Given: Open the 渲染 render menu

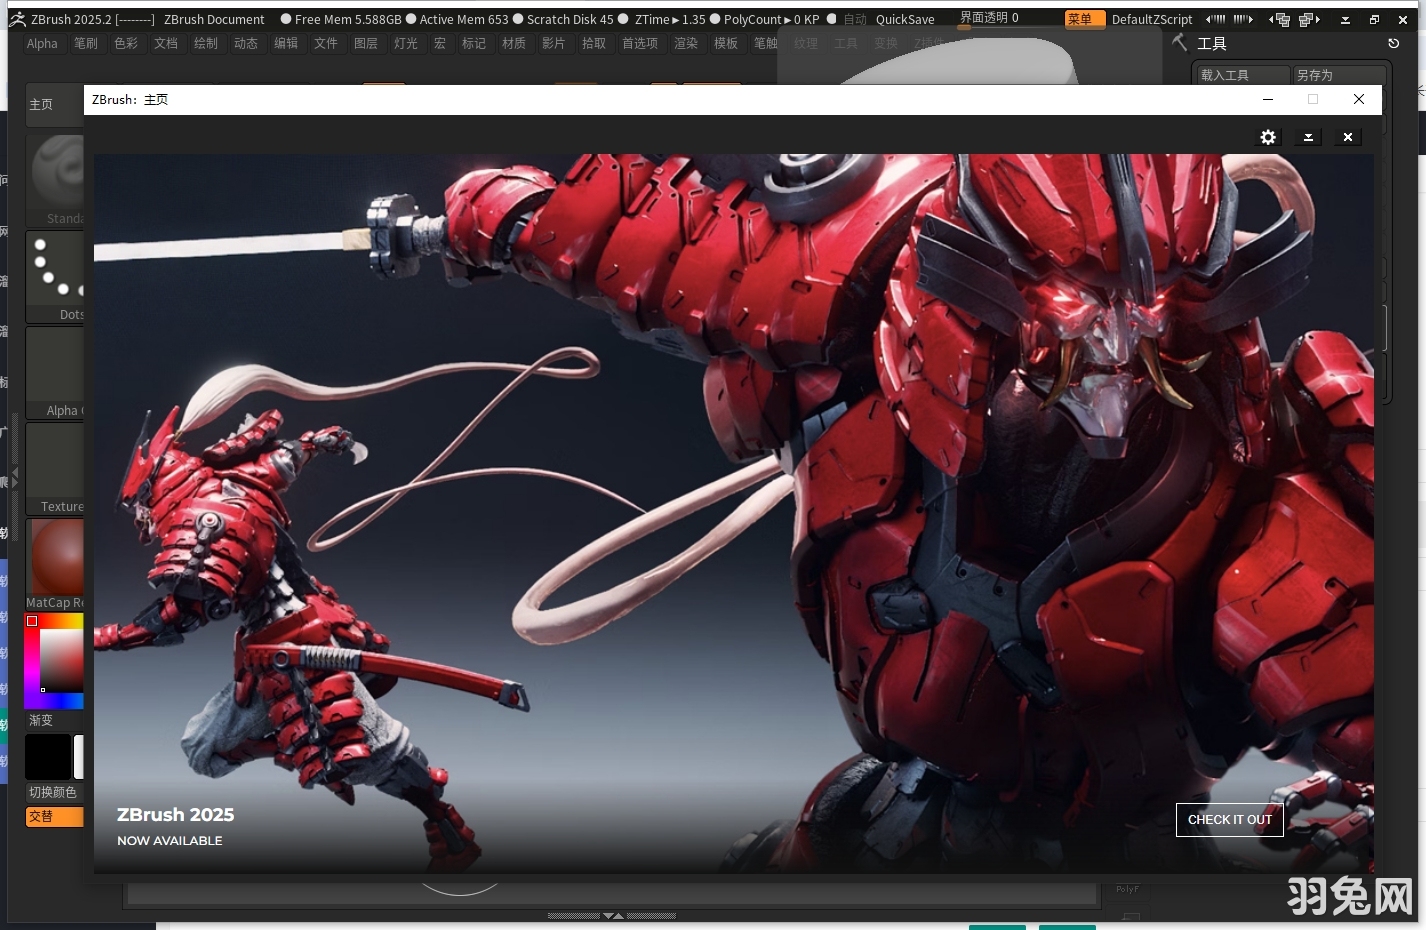Looking at the screenshot, I should 686,43.
